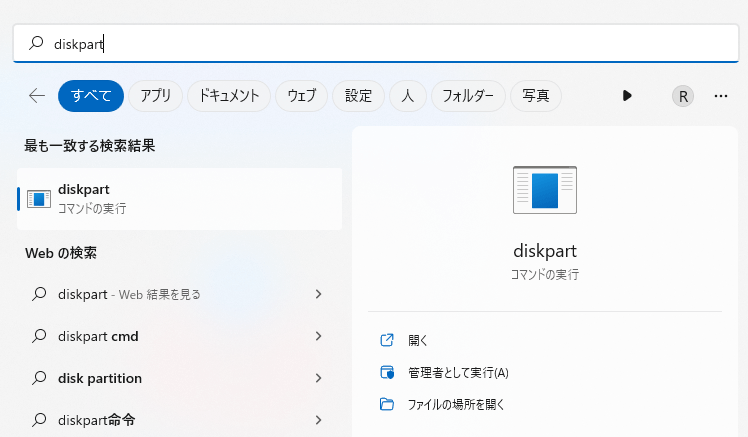The width and height of the screenshot is (748, 437).
Task: Select the すべて filter tab
Action: coord(91,96)
